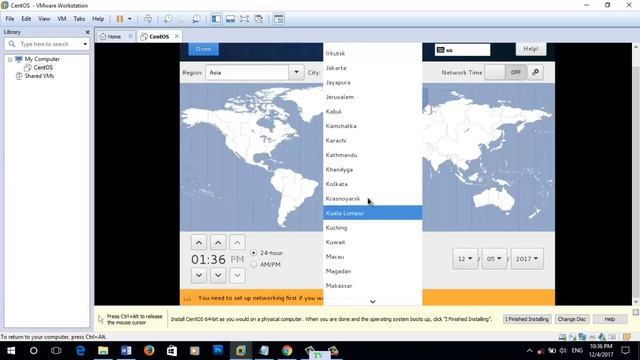Open the library search filter dropdown
The image size is (640, 360).
85,44
